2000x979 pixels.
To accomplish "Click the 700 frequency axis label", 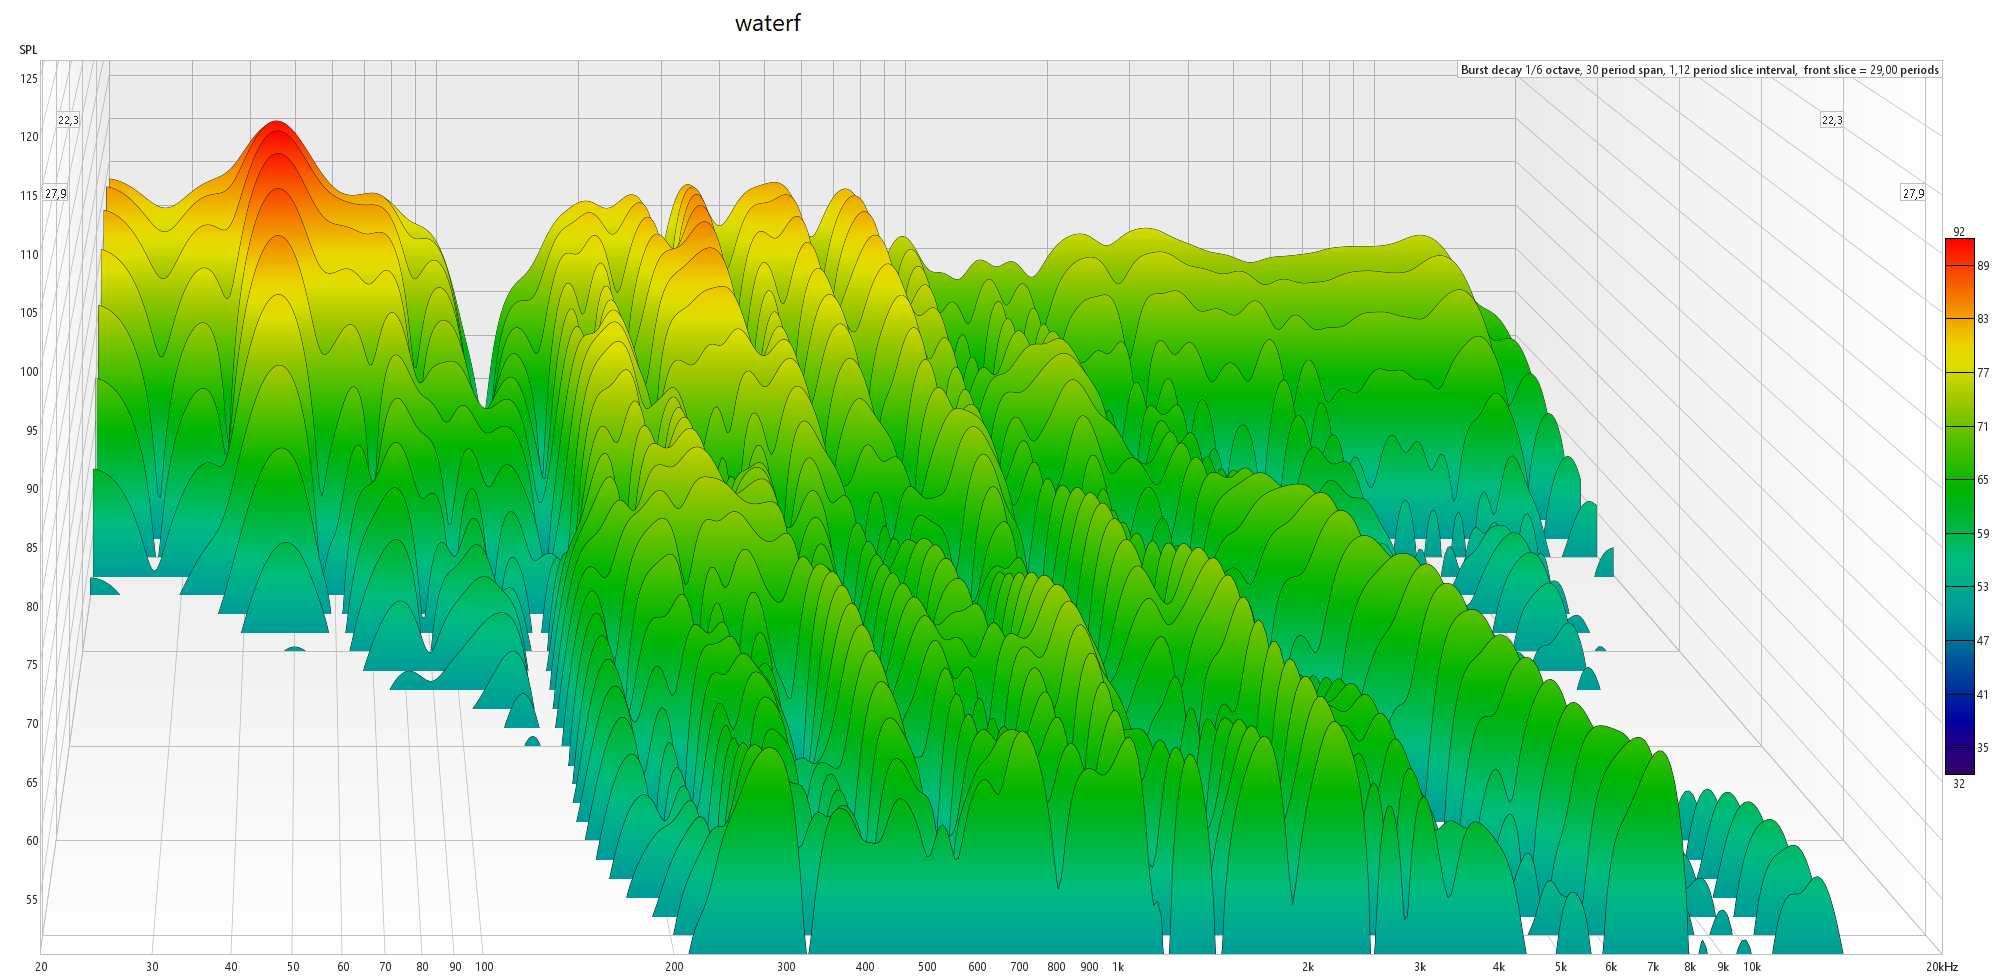I will [1019, 967].
